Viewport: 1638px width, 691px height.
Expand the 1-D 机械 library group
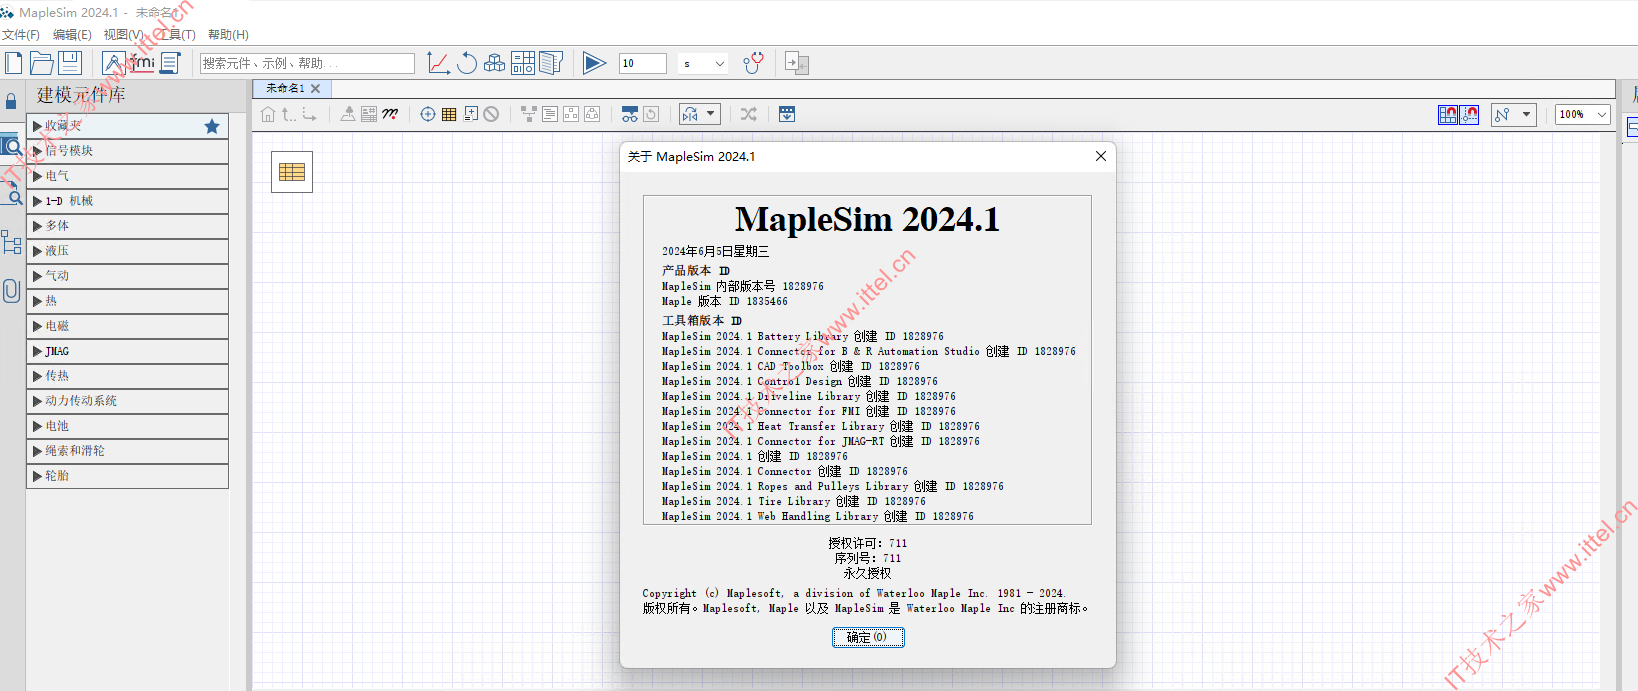click(127, 201)
